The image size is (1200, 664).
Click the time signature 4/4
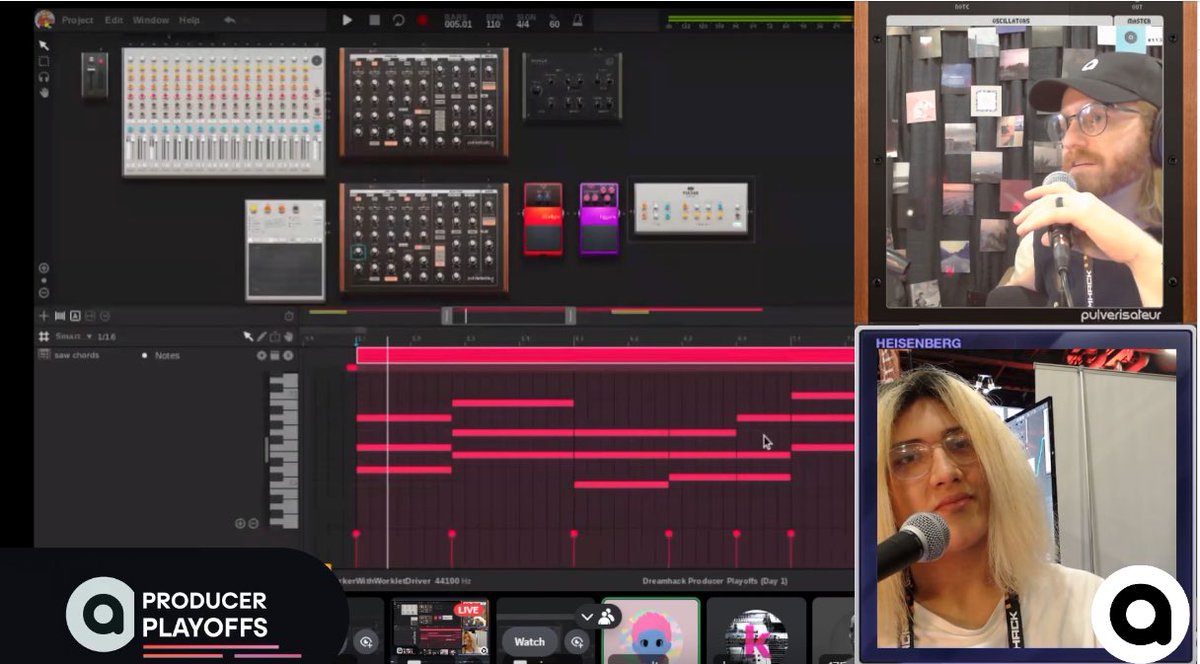pyautogui.click(x=524, y=24)
